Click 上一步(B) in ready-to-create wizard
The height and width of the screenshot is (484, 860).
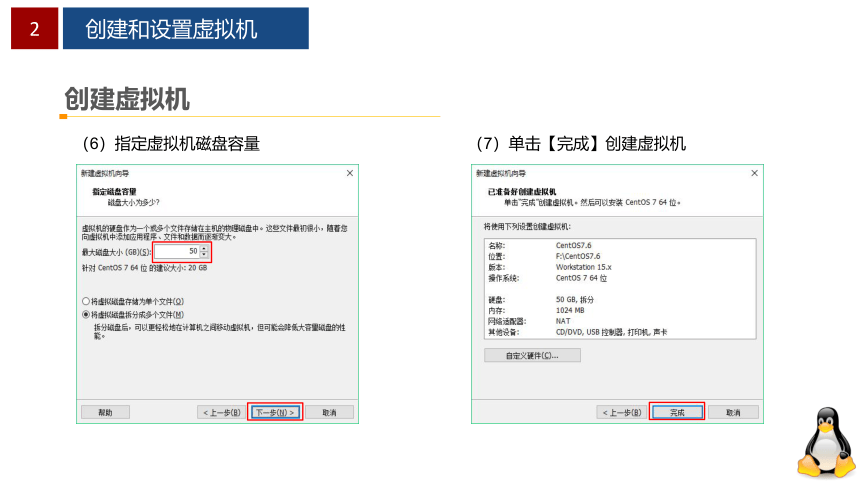tap(621, 412)
